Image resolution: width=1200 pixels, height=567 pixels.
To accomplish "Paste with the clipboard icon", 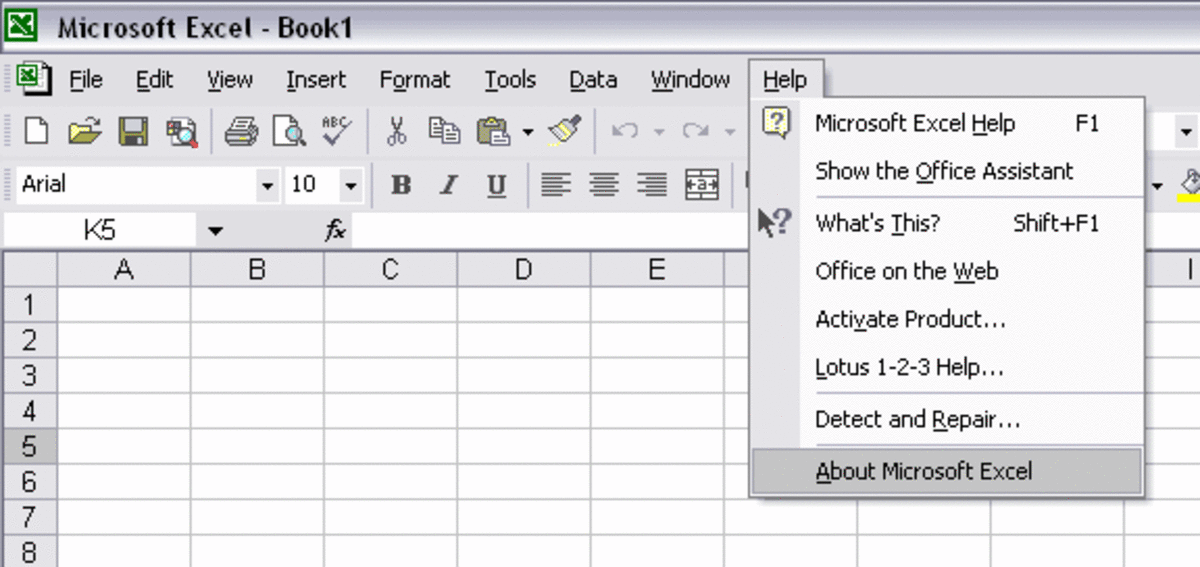I will 493,131.
